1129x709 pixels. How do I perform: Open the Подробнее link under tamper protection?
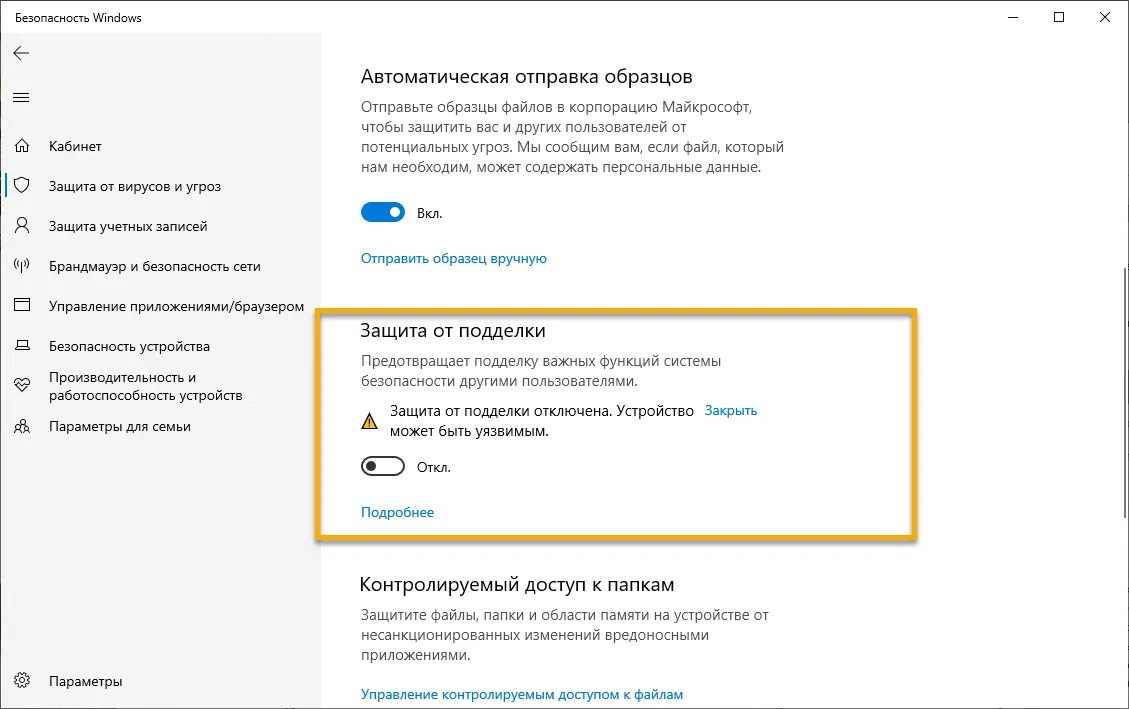(397, 512)
